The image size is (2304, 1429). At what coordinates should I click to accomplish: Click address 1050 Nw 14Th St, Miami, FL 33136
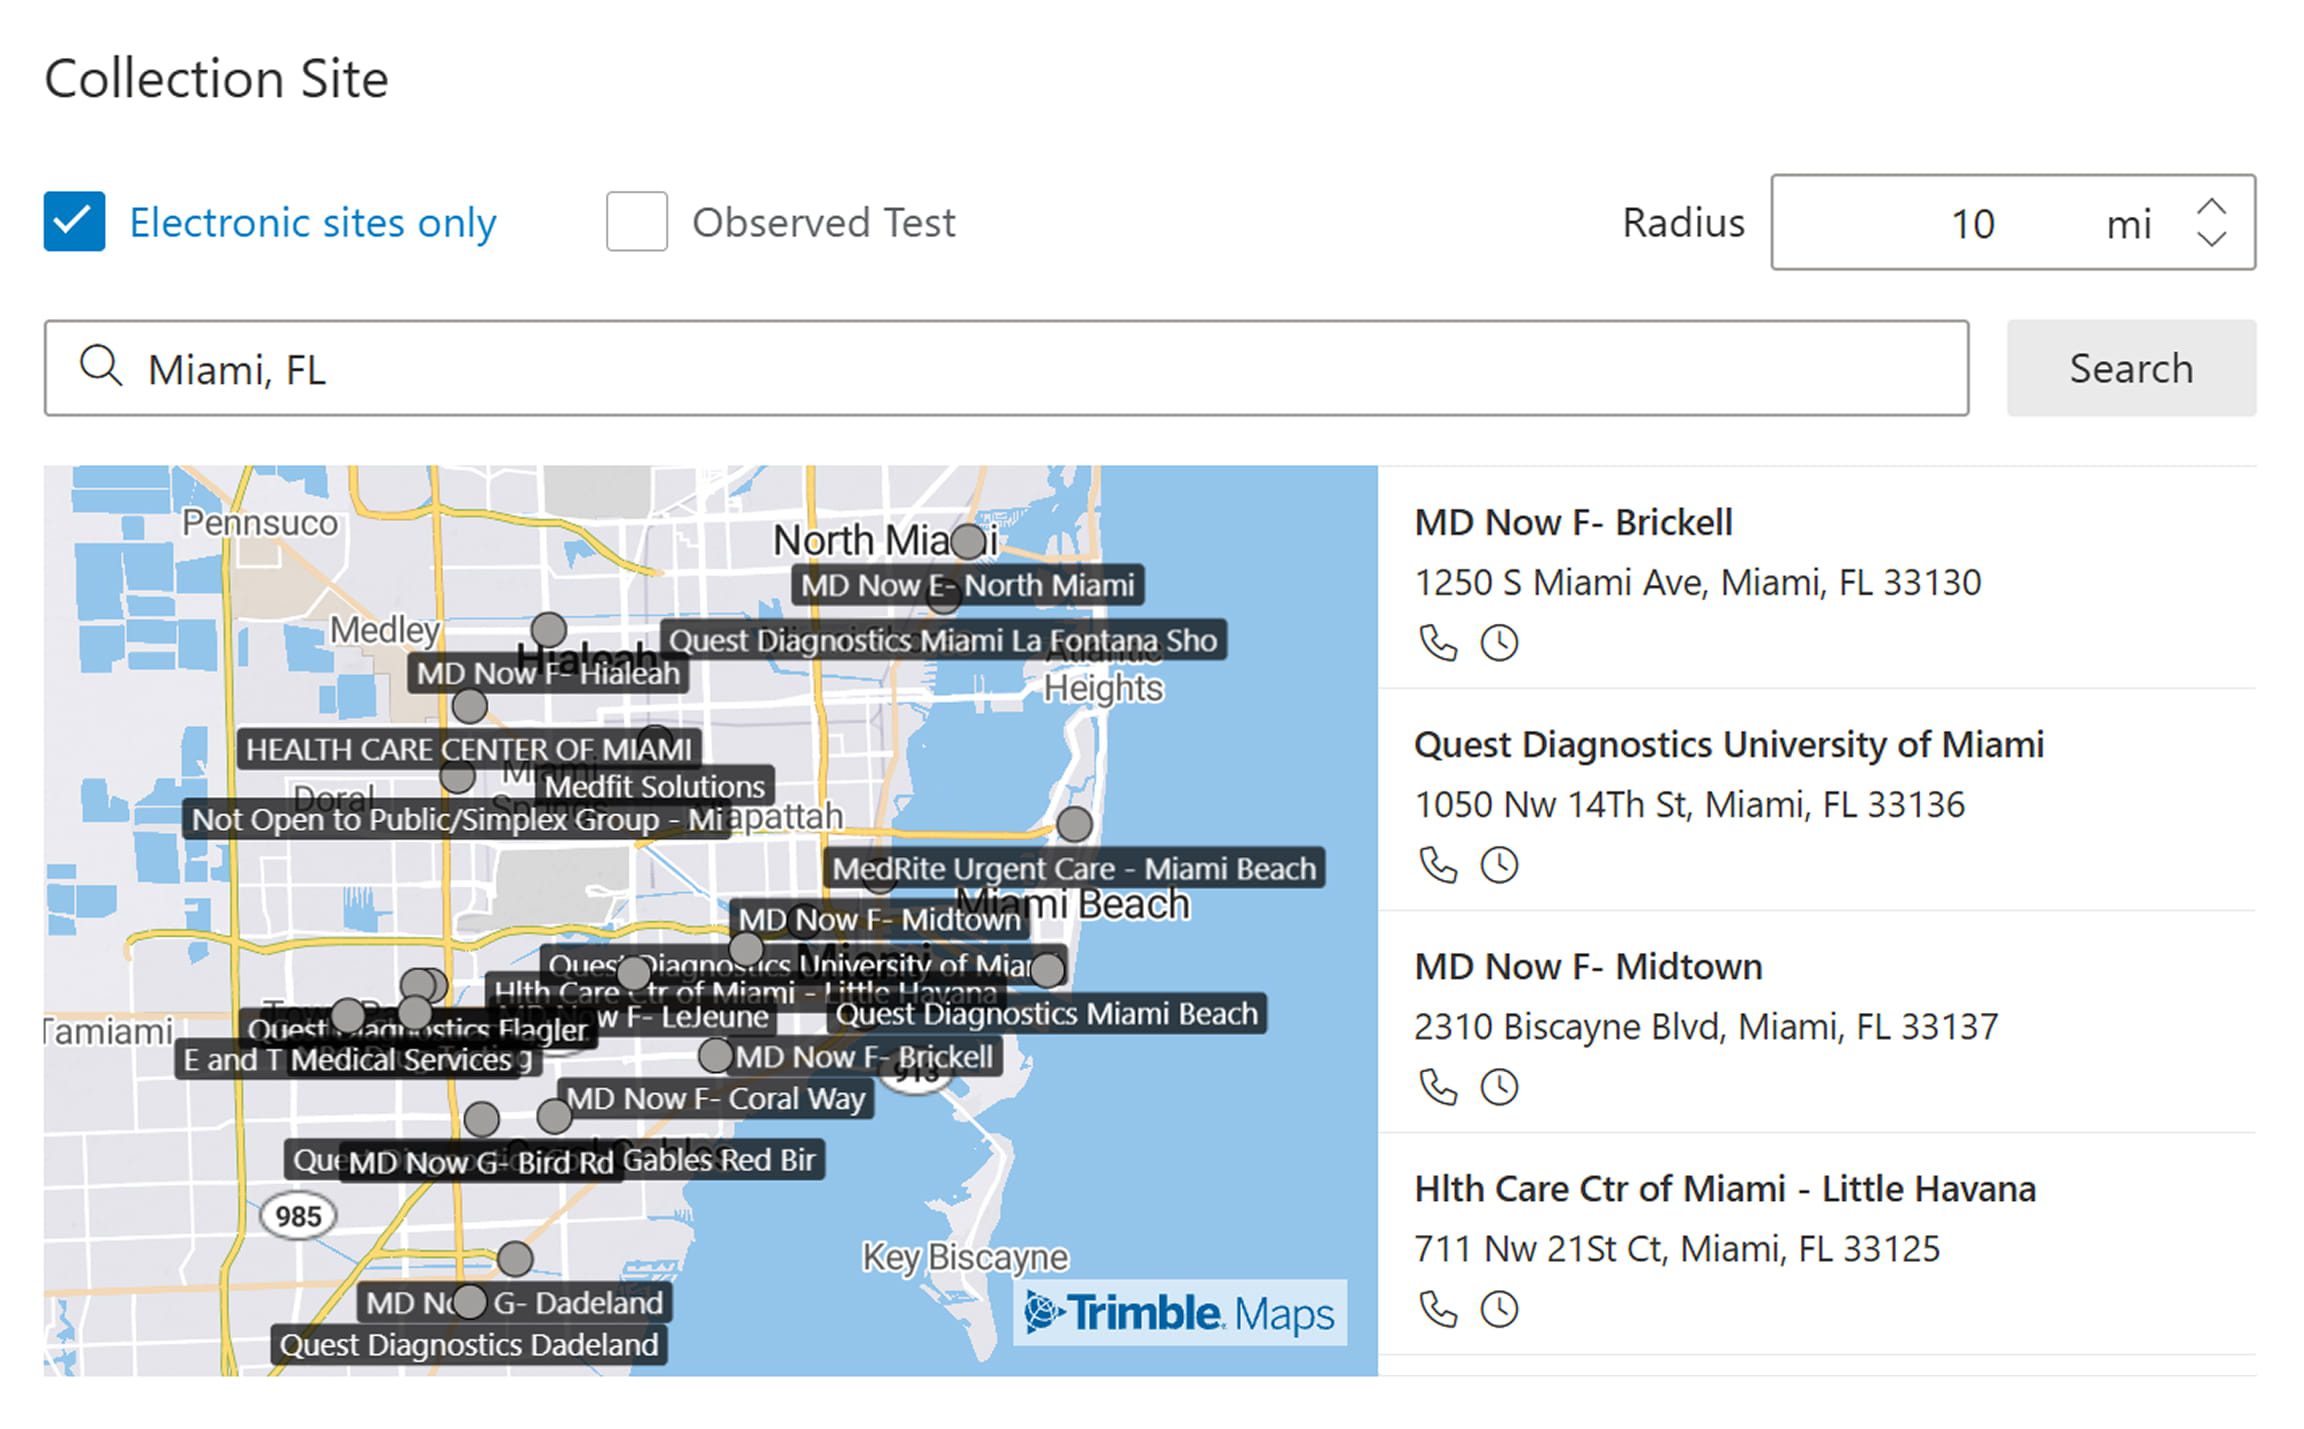(1689, 804)
